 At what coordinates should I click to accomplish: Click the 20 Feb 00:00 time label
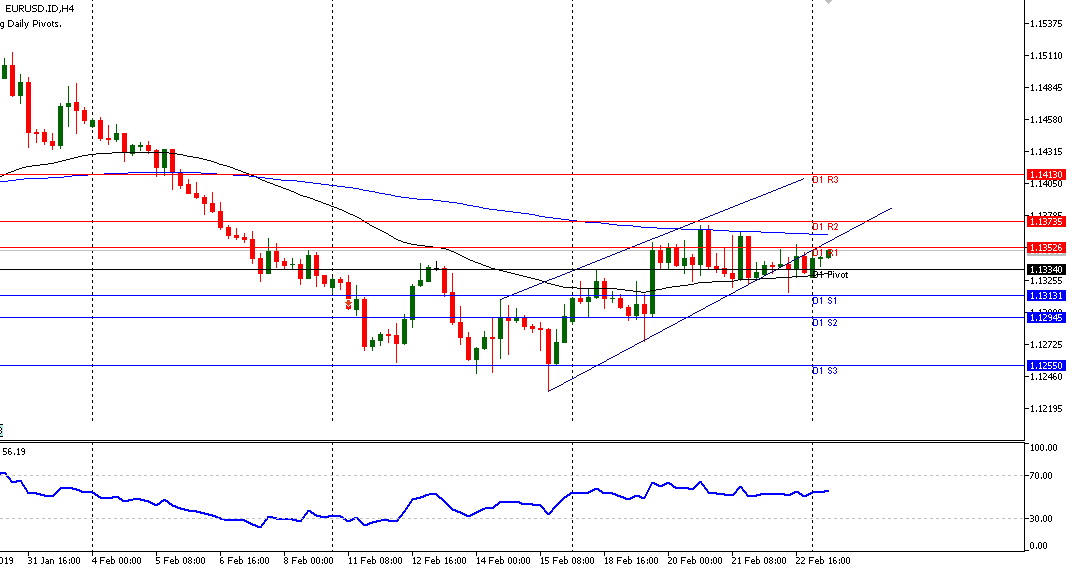click(x=694, y=561)
